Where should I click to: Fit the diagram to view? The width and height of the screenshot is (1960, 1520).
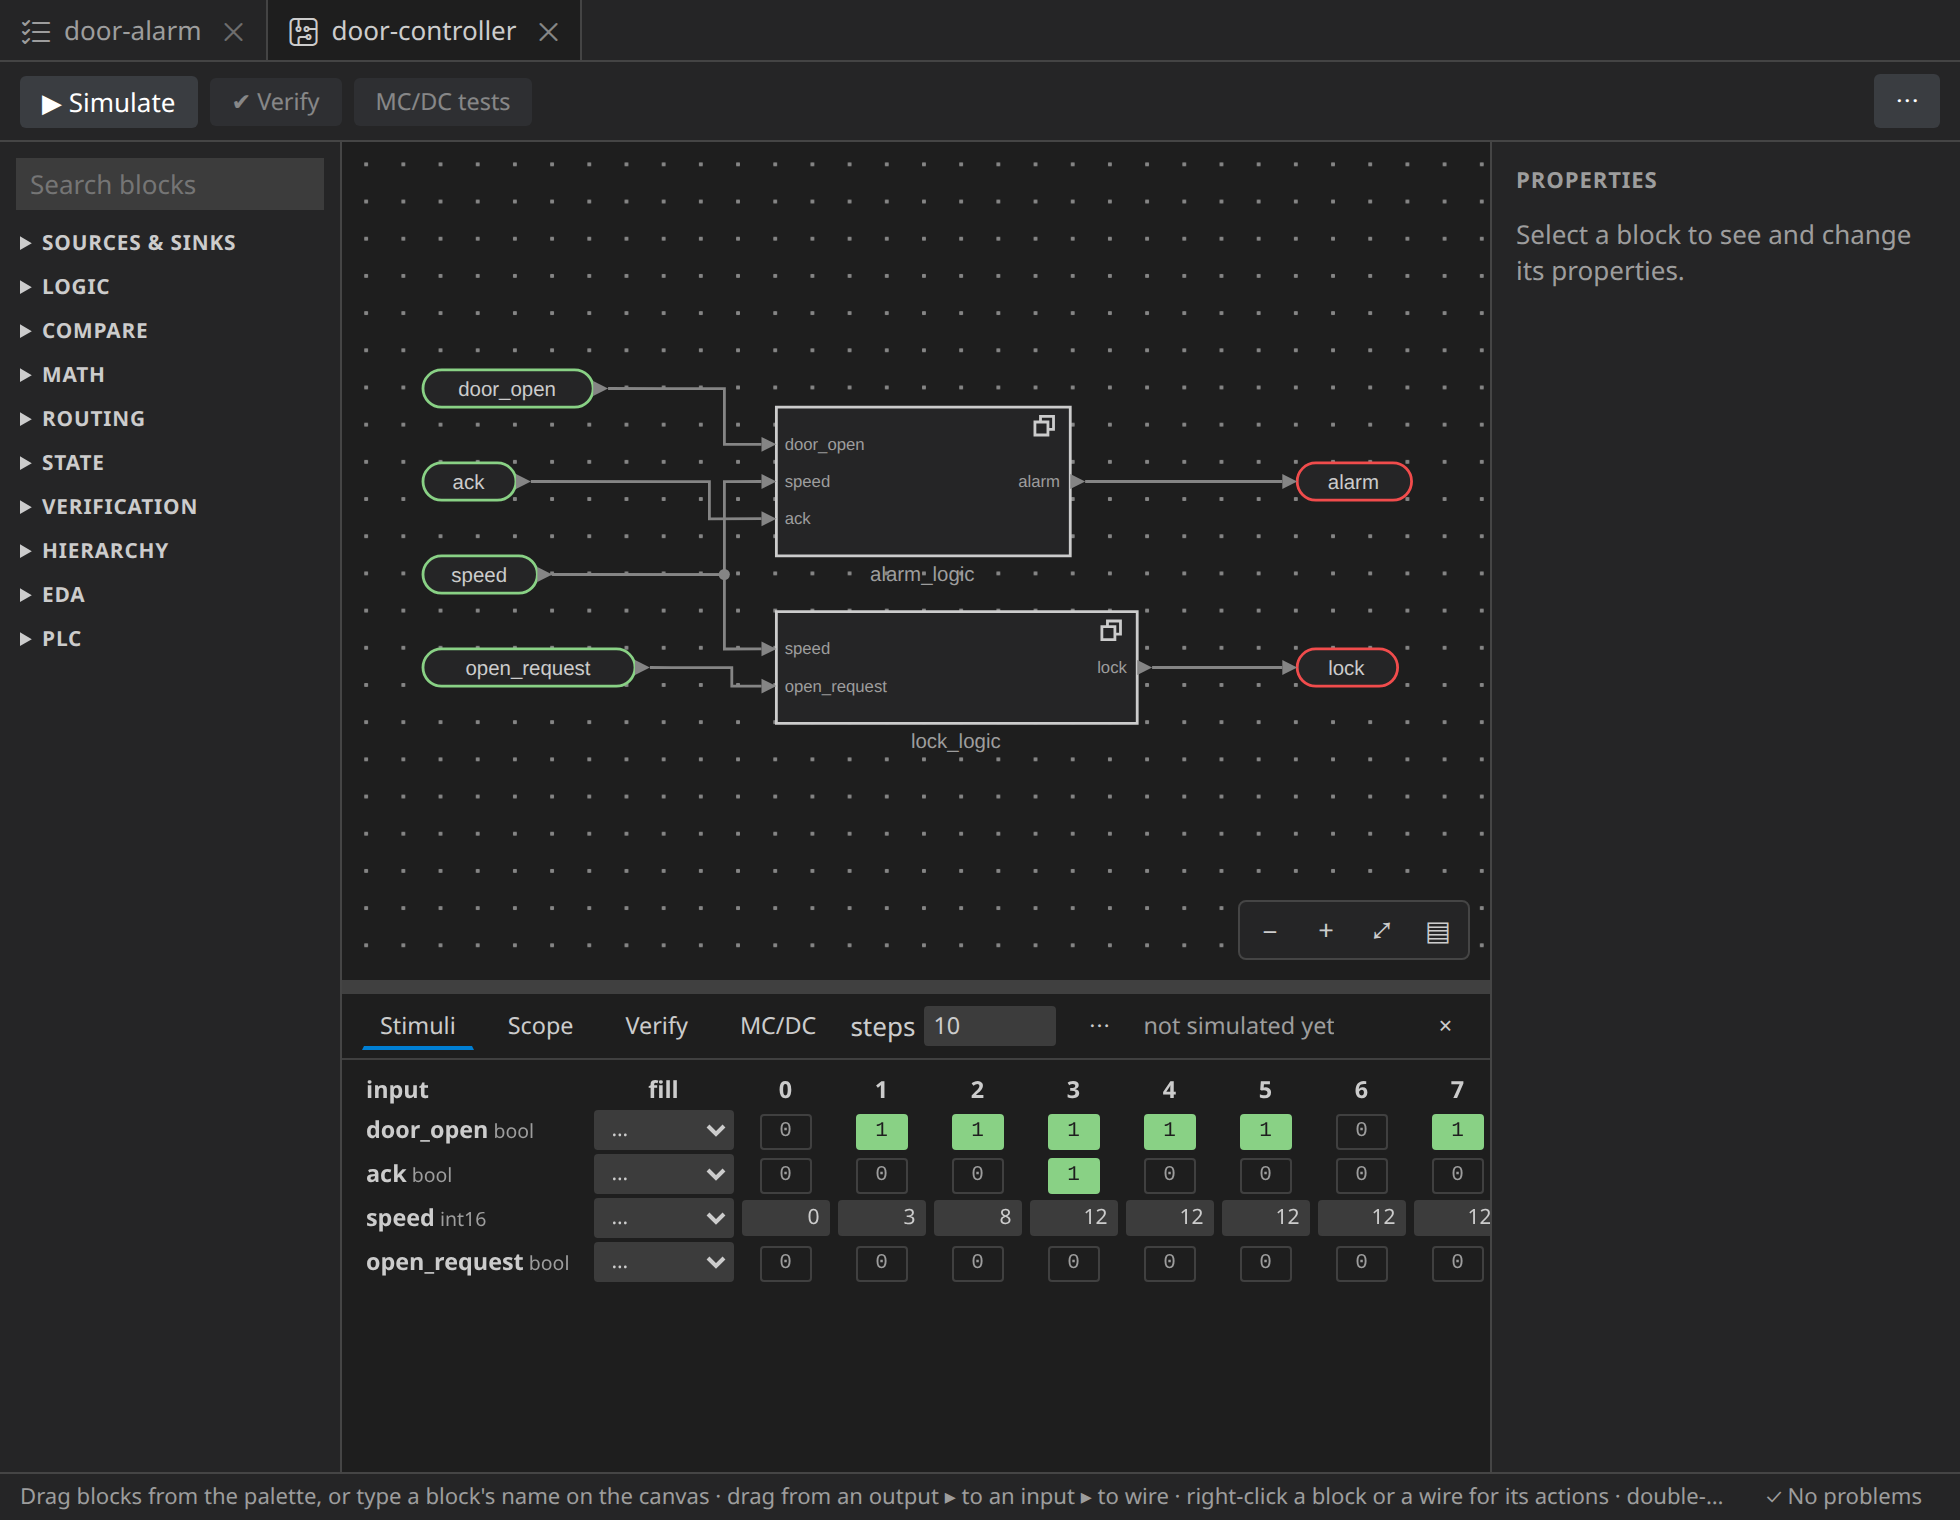(x=1381, y=931)
